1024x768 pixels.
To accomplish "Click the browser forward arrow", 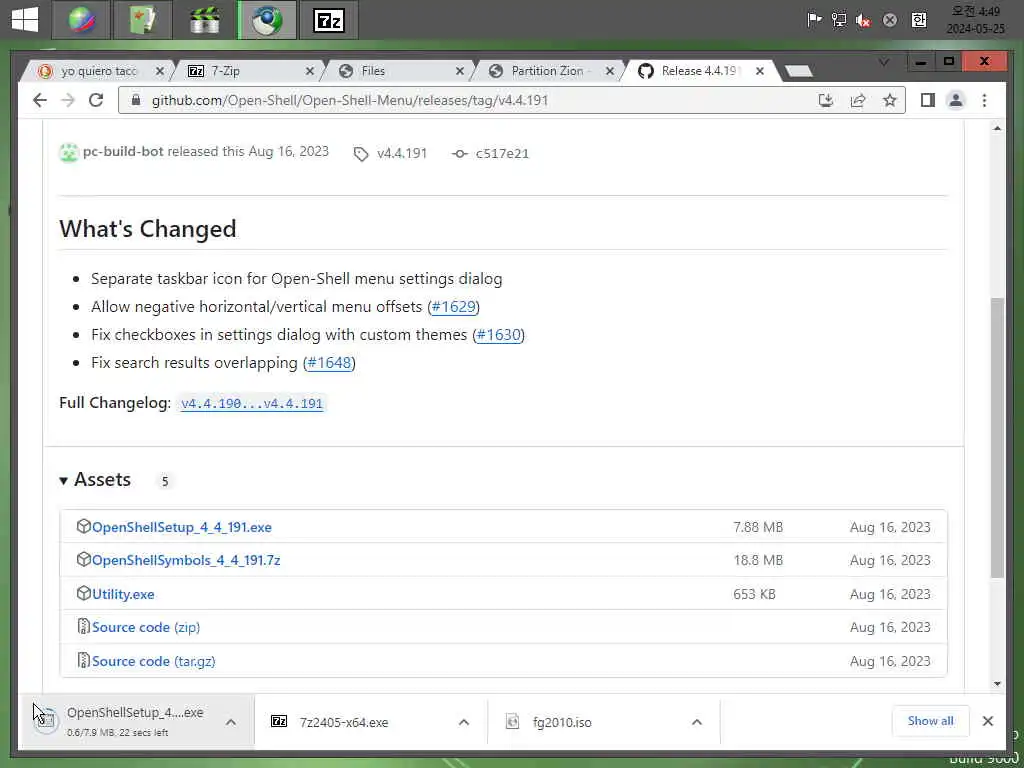I will (x=68, y=100).
